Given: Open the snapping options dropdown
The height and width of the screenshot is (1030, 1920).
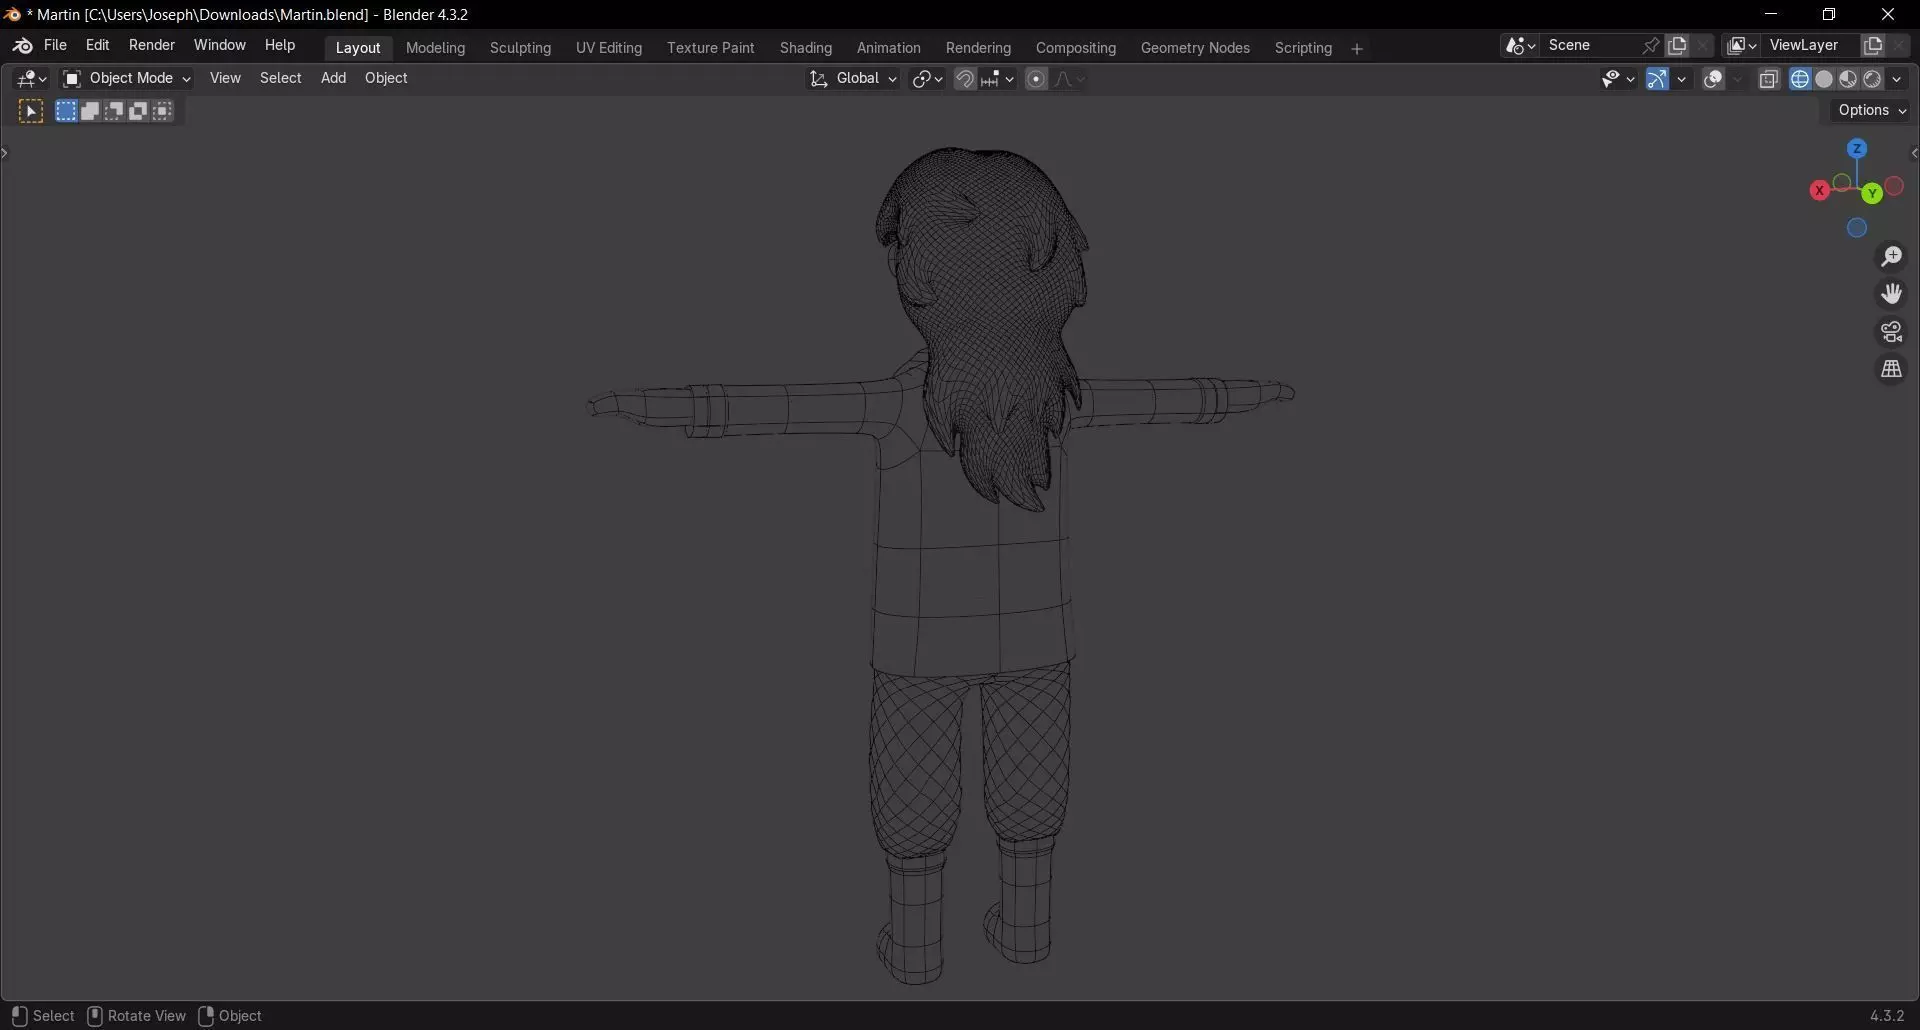Looking at the screenshot, I should [999, 79].
